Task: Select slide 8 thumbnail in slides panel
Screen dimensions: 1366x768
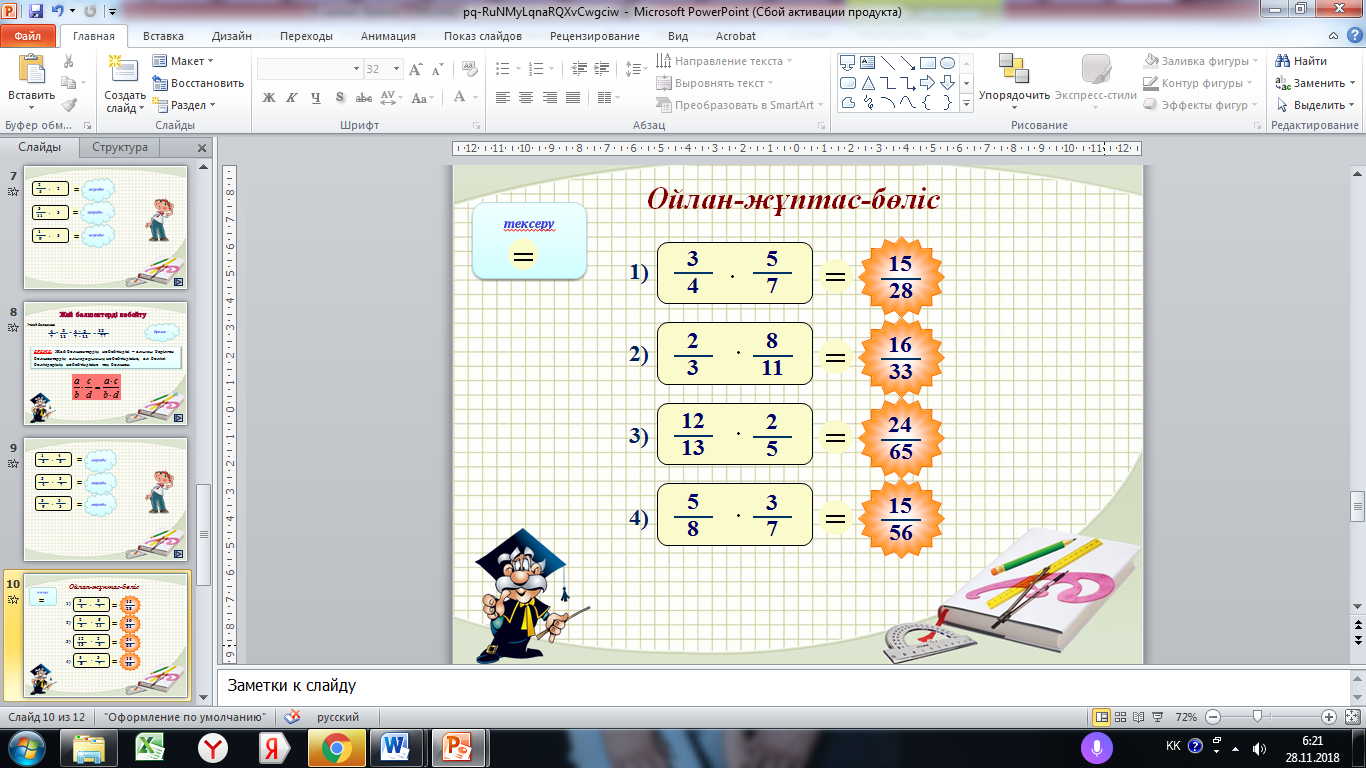Action: click(105, 364)
